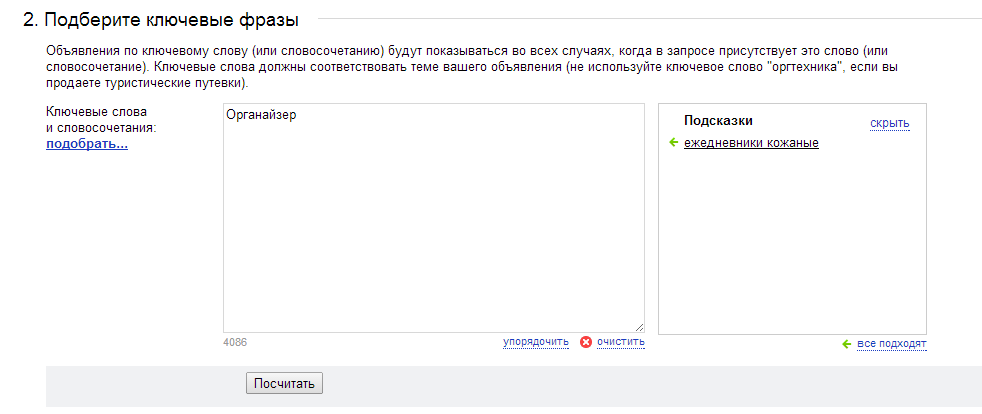Image resolution: width=982 pixels, height=414 pixels.
Task: Click the "Подсказки" panel heading
Action: point(718,120)
